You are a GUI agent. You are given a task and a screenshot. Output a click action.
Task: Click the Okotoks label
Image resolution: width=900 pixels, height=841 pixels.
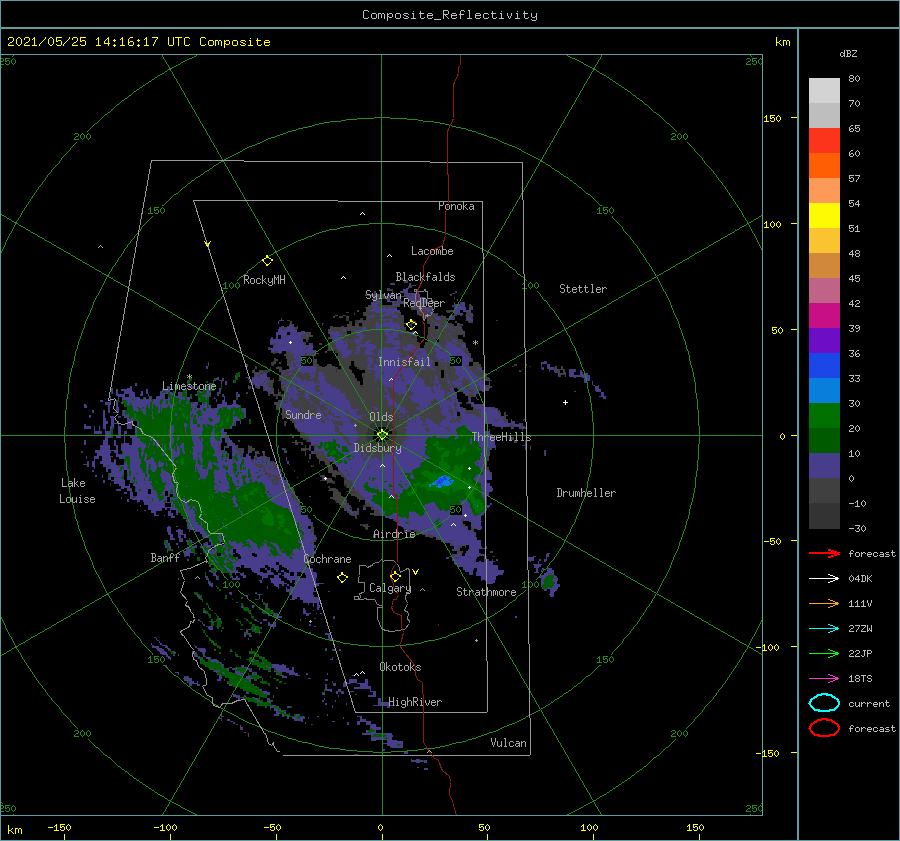pos(400,666)
